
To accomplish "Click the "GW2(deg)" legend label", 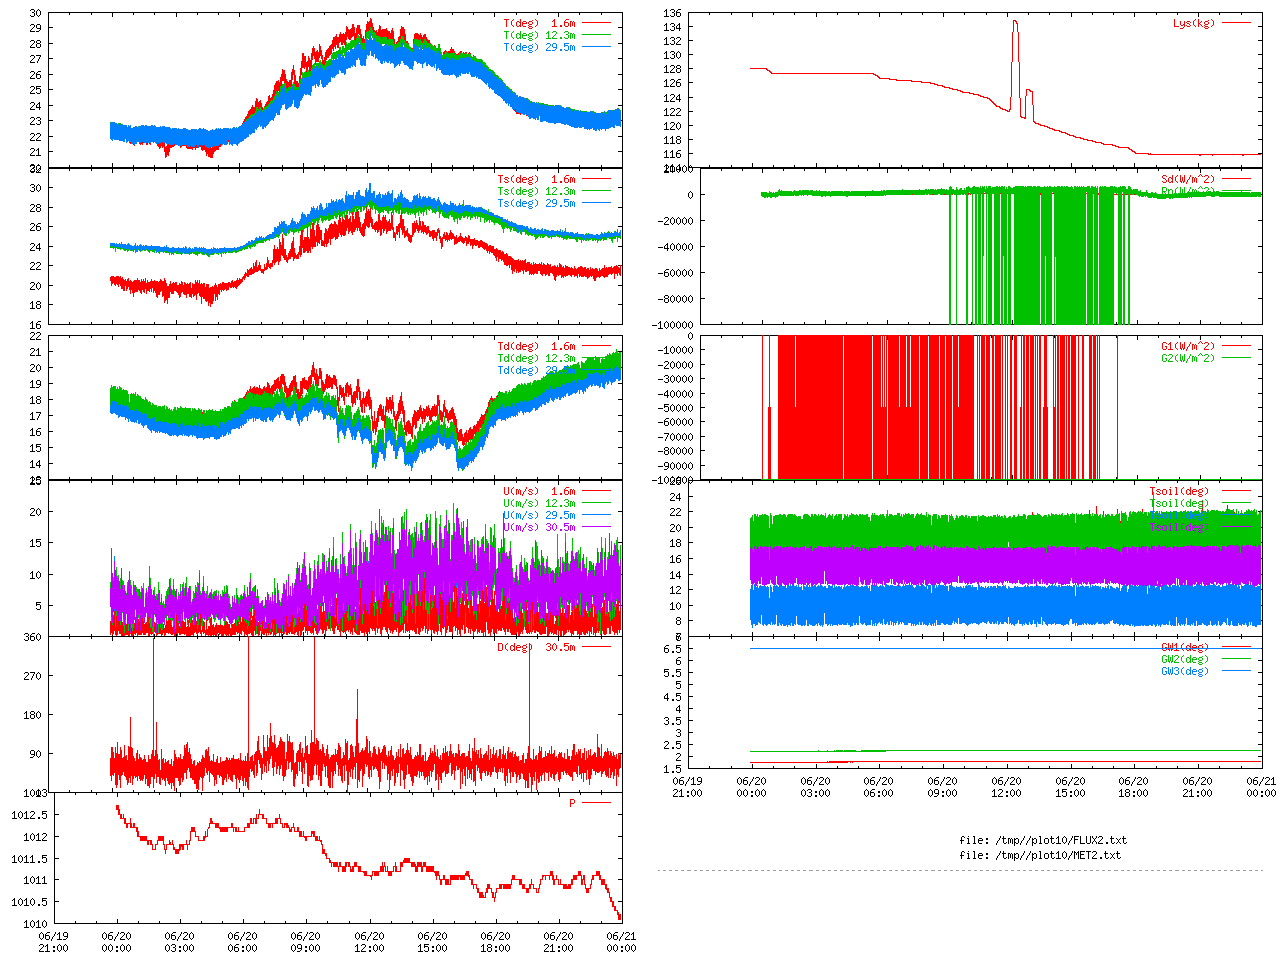I will pos(1185,659).
